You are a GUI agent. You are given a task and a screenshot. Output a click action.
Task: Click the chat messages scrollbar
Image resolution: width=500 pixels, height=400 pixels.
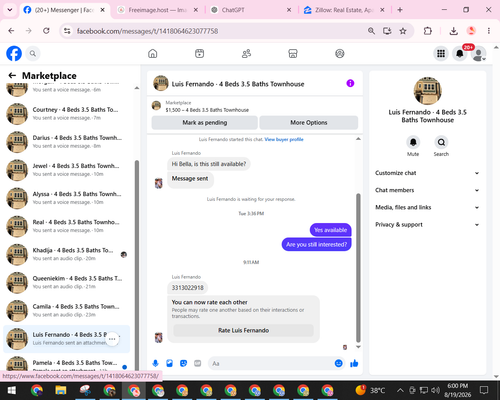tap(358, 268)
